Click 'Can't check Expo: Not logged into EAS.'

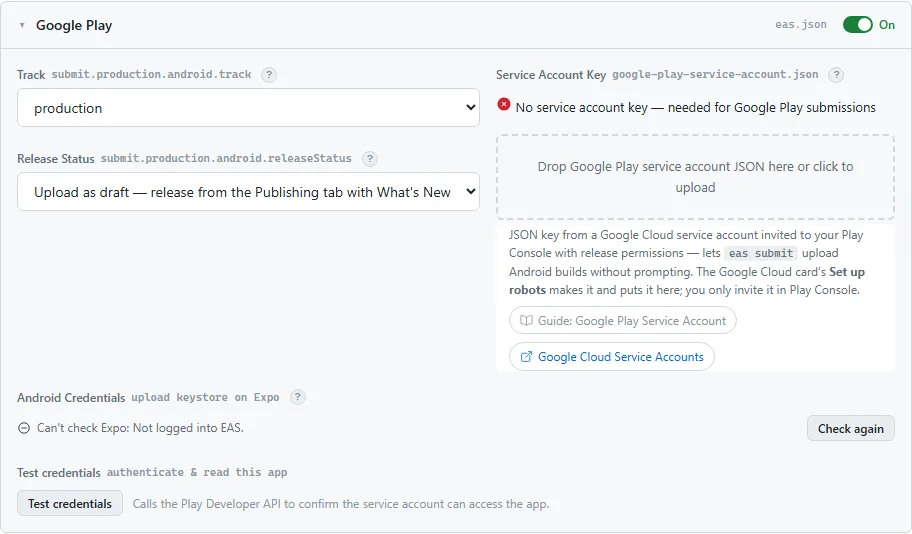(x=140, y=428)
